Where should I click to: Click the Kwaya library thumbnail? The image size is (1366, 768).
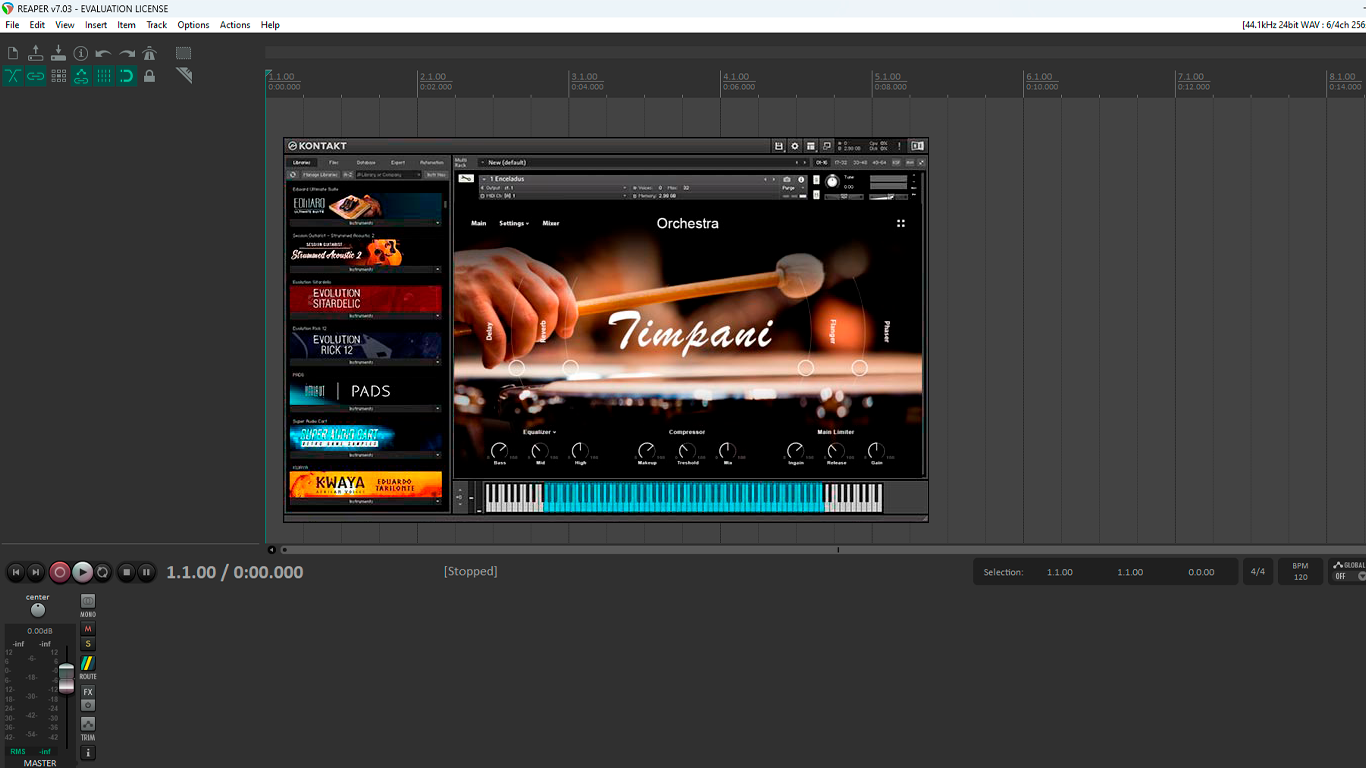[365, 484]
